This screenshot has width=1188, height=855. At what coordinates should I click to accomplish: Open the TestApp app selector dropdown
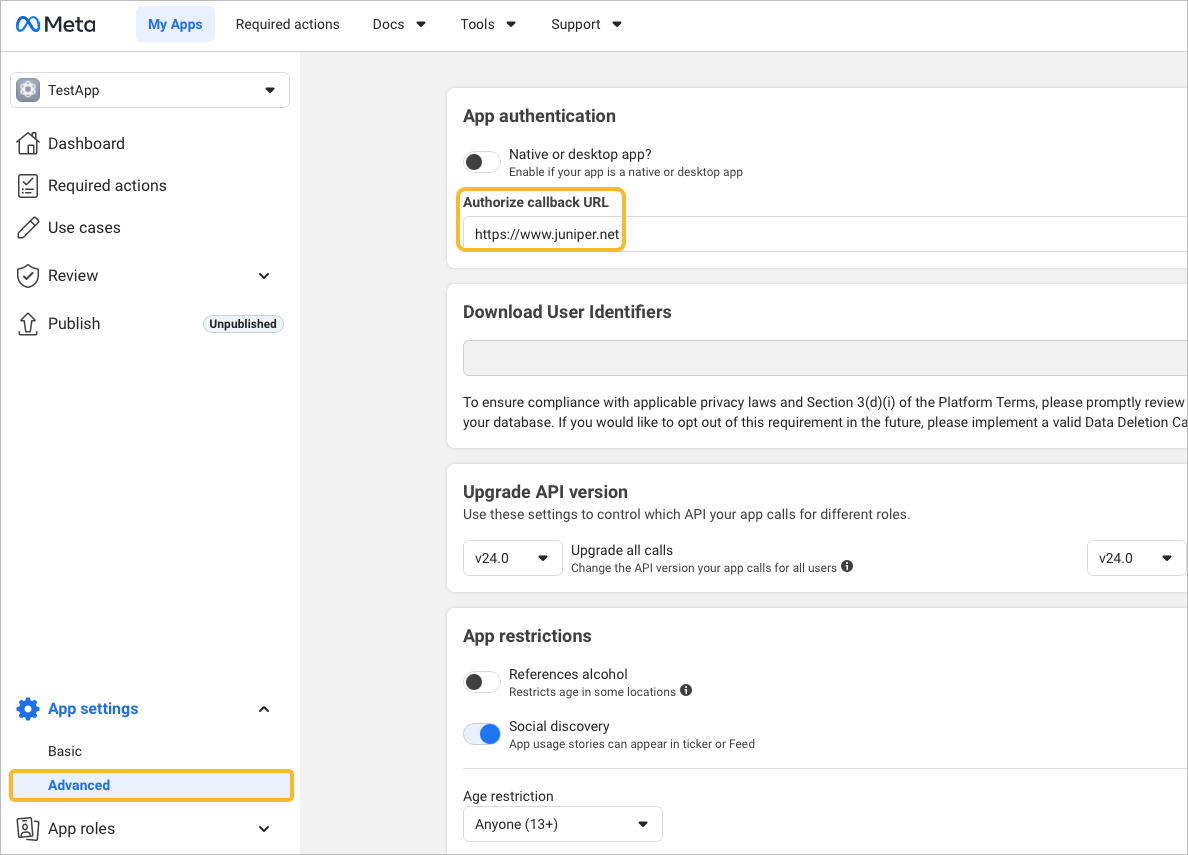coord(150,90)
